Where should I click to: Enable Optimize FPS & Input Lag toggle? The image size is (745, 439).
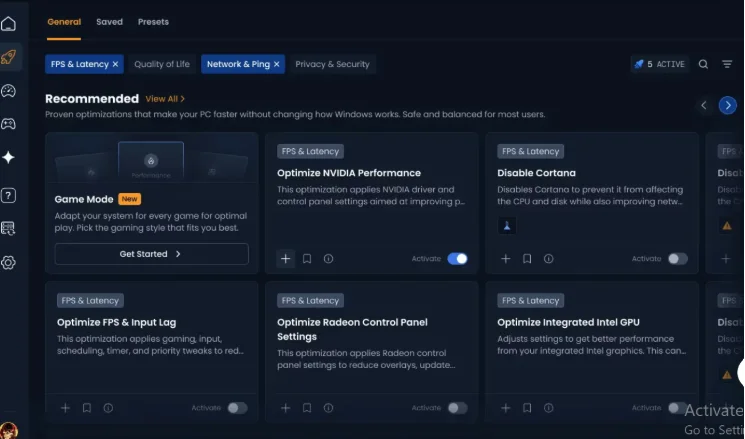[x=237, y=408]
